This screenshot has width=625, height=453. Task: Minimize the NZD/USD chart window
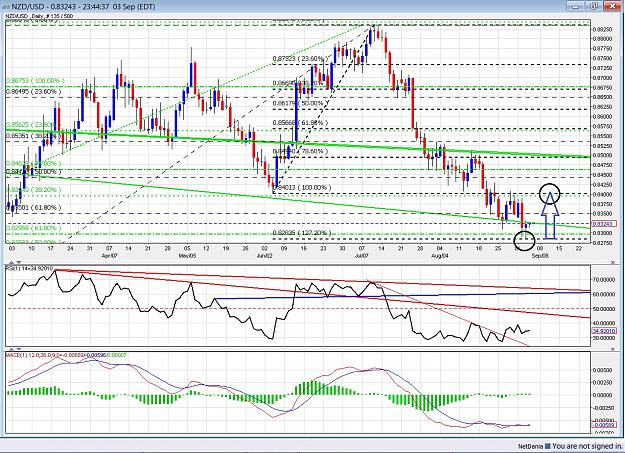[x=576, y=6]
